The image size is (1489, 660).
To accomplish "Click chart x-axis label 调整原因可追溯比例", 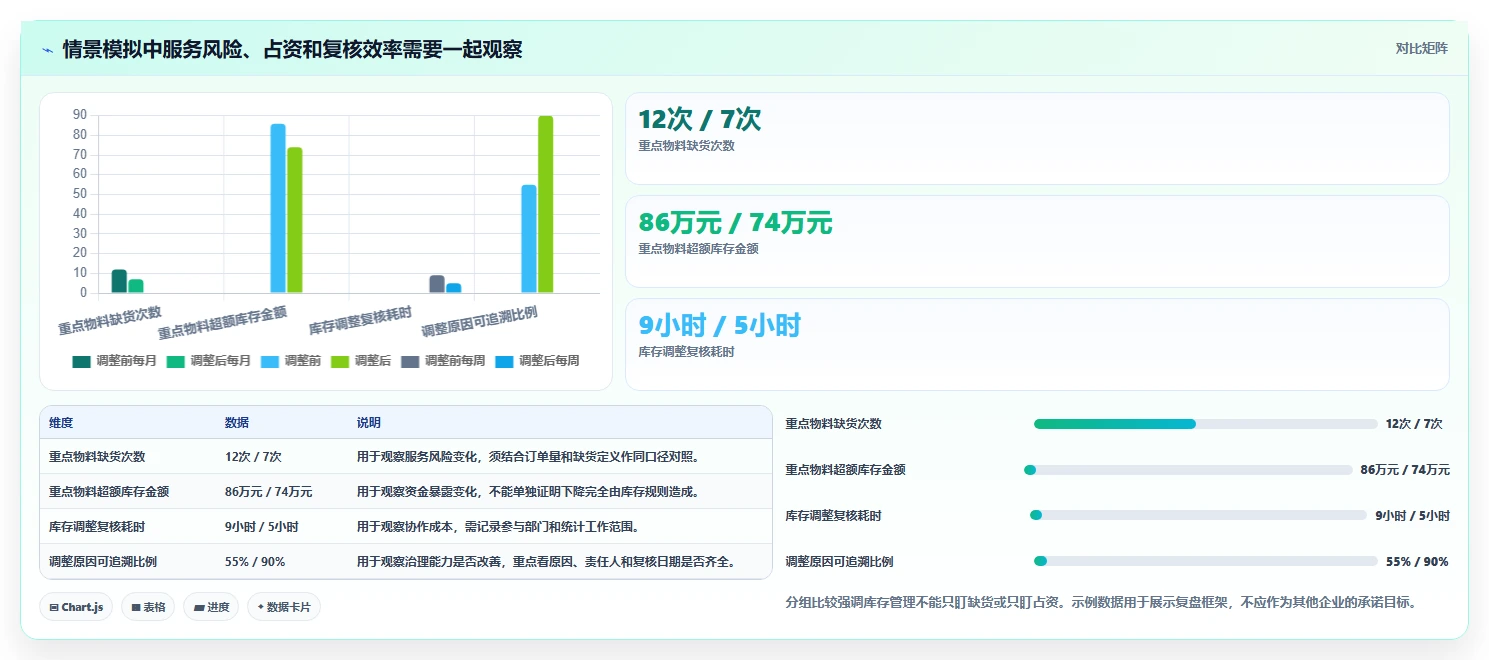I will tap(480, 321).
